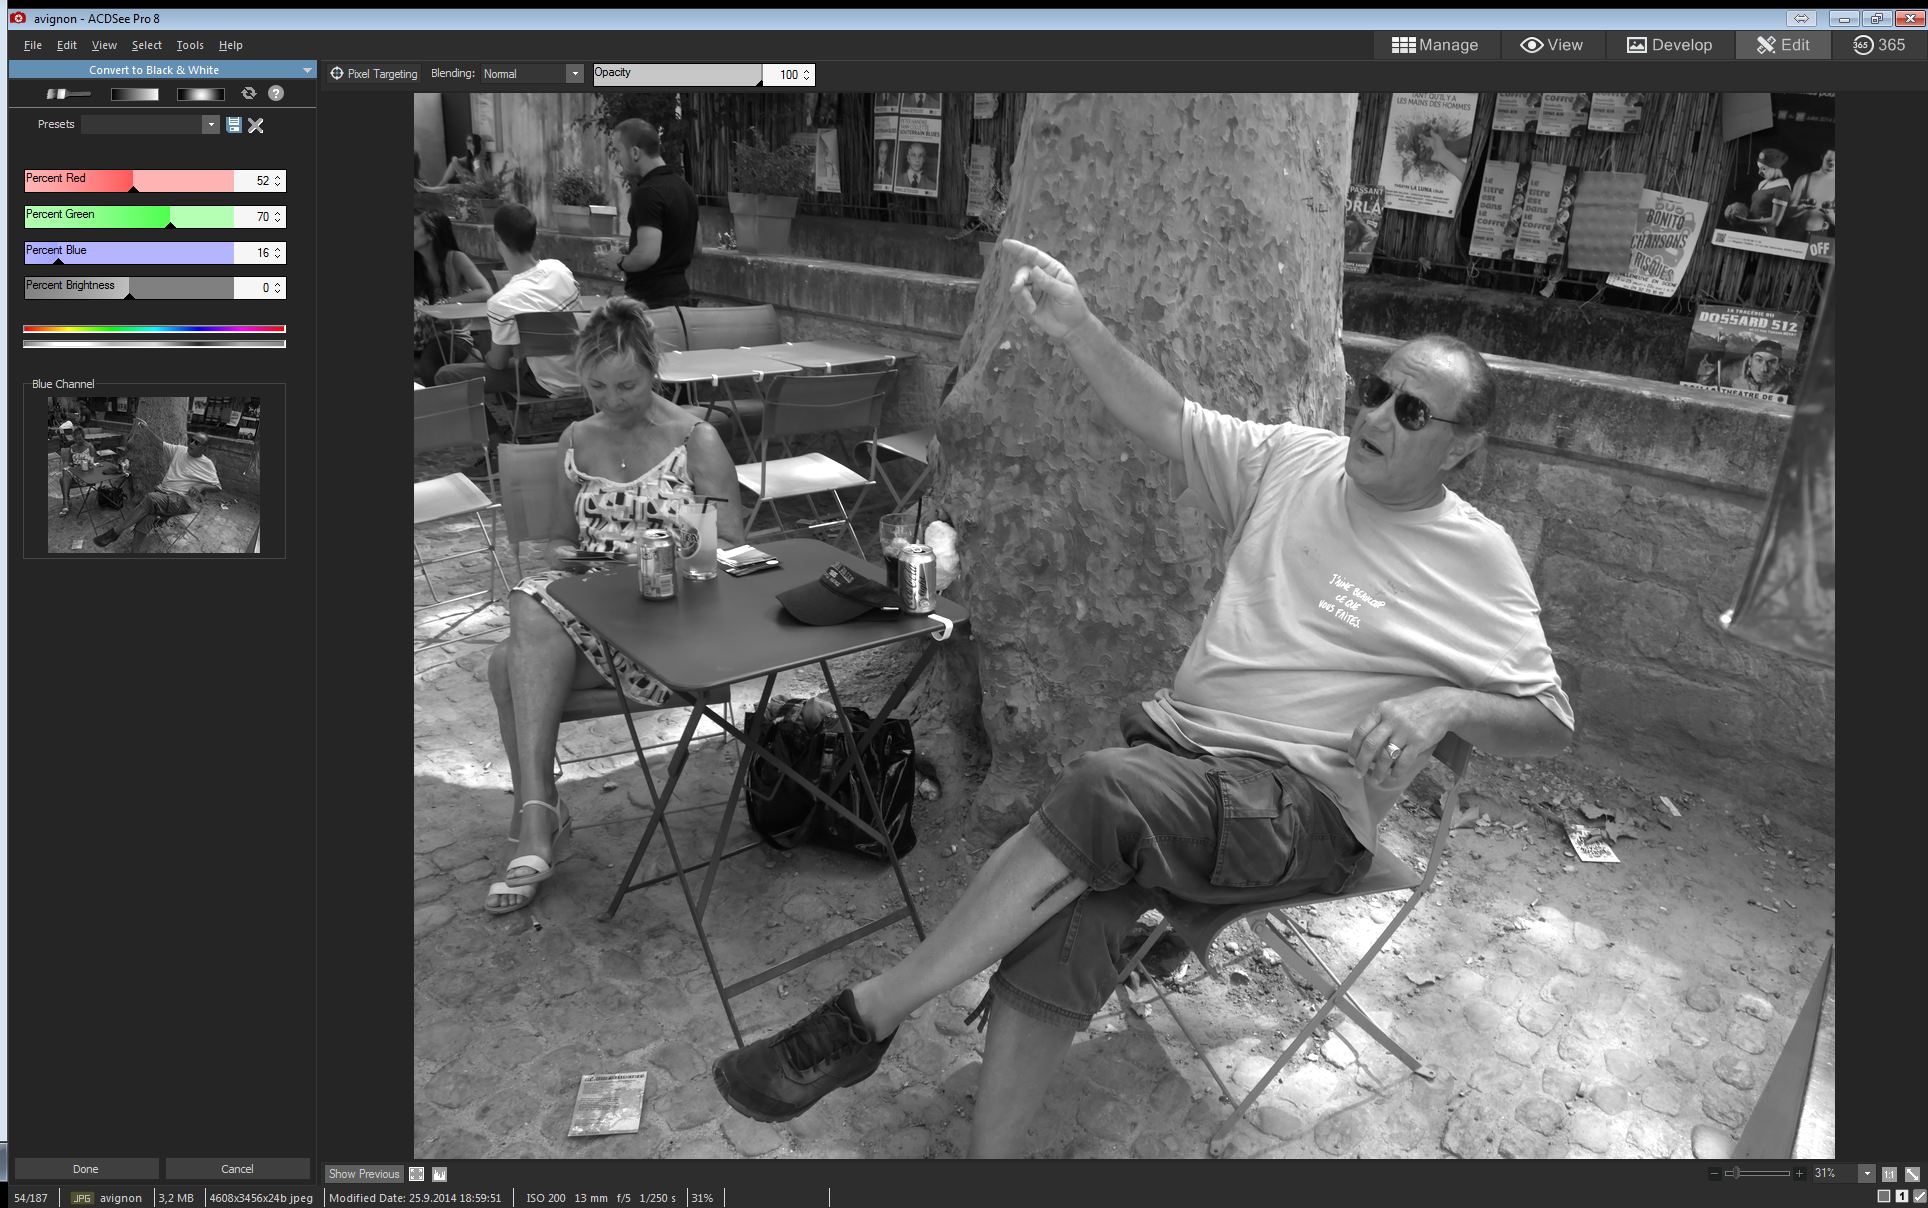Toggle the Pixel Targeting button

(374, 74)
